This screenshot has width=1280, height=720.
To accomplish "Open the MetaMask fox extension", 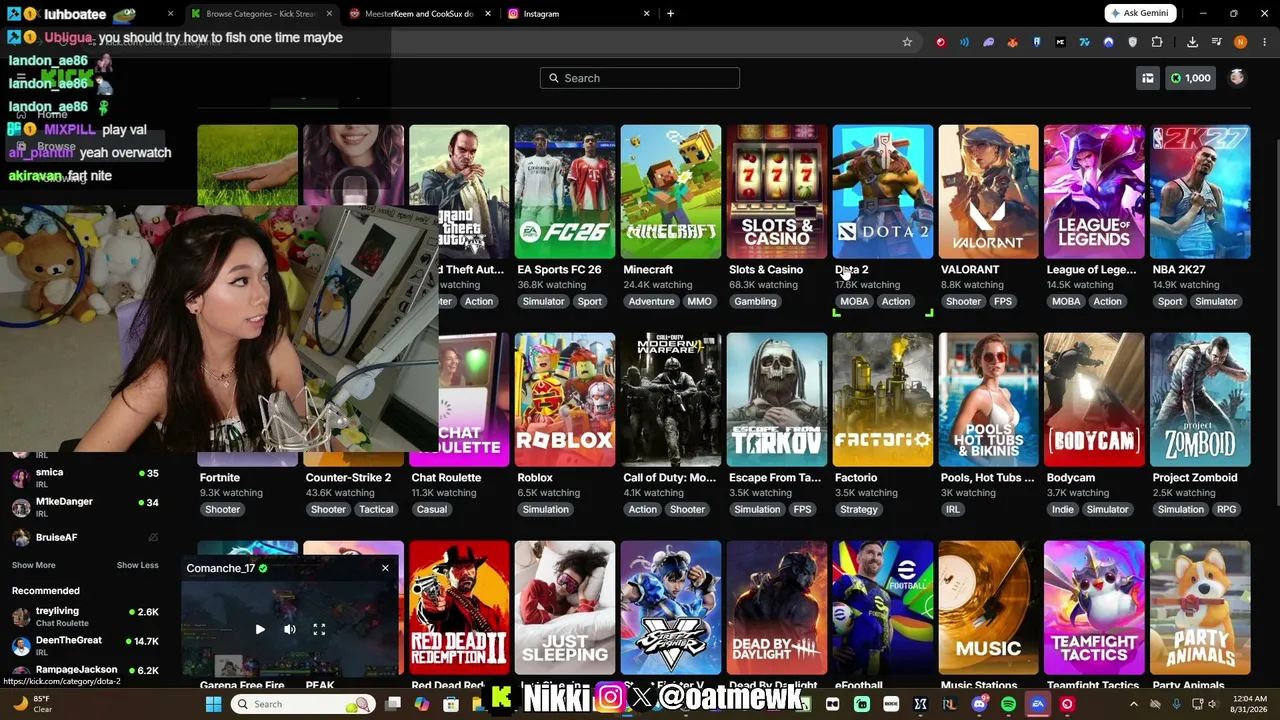I will click(1012, 42).
